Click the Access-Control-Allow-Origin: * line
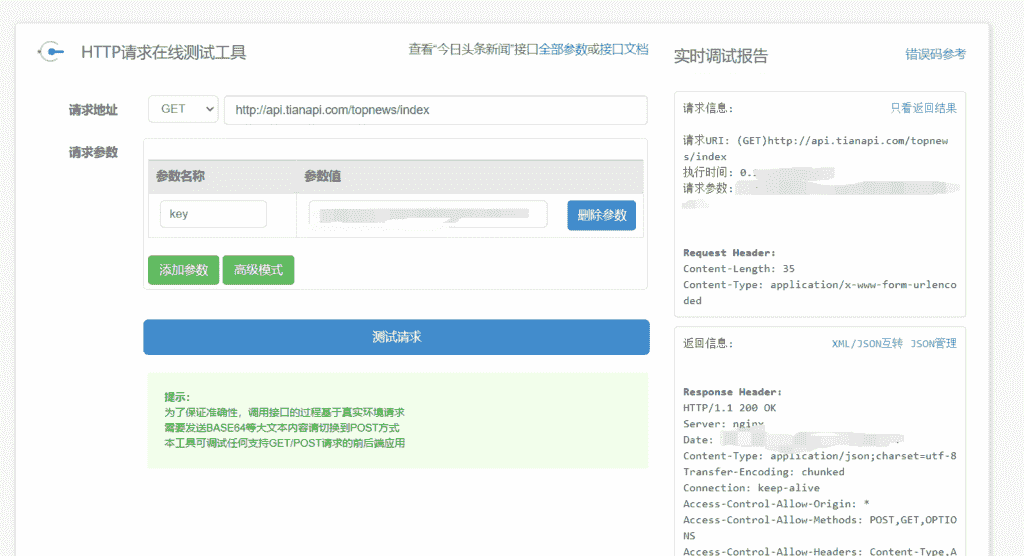 point(776,504)
